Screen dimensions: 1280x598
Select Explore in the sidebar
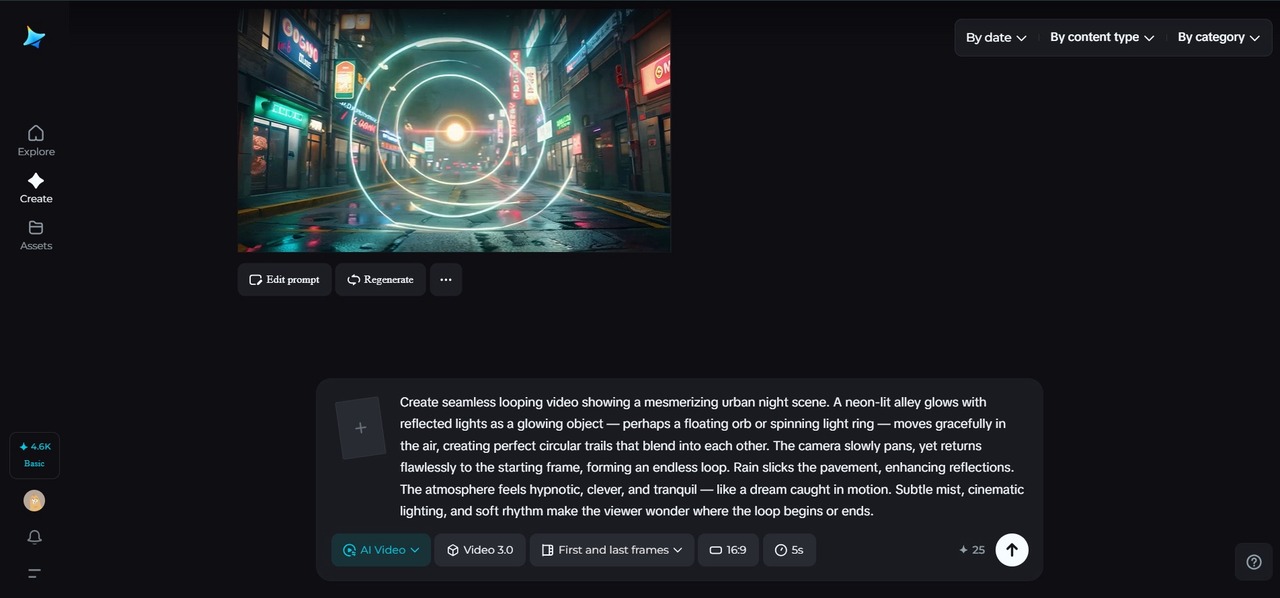pos(35,140)
